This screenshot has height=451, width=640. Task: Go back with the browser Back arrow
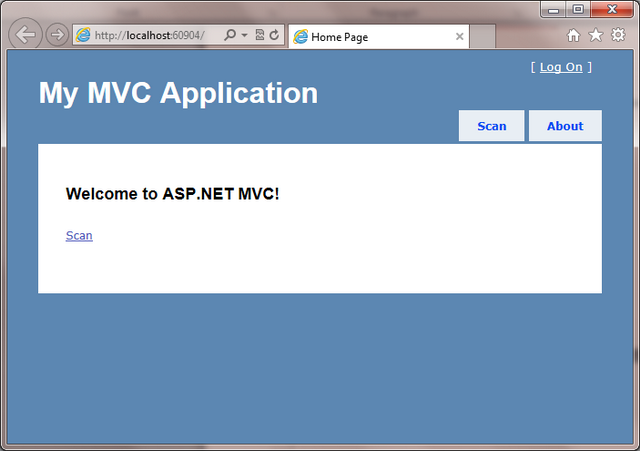(x=25, y=35)
